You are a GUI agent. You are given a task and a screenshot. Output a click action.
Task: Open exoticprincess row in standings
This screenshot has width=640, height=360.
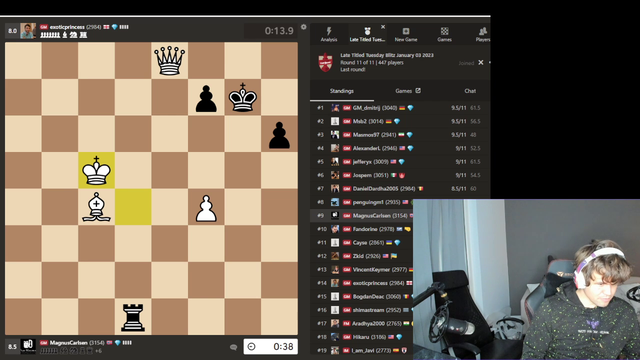362,283
